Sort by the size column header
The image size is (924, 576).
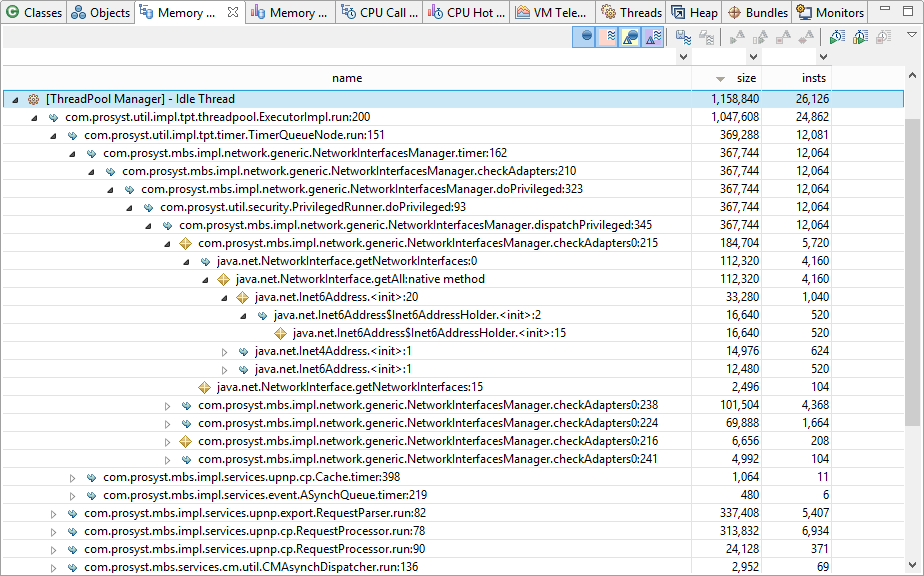tap(746, 78)
